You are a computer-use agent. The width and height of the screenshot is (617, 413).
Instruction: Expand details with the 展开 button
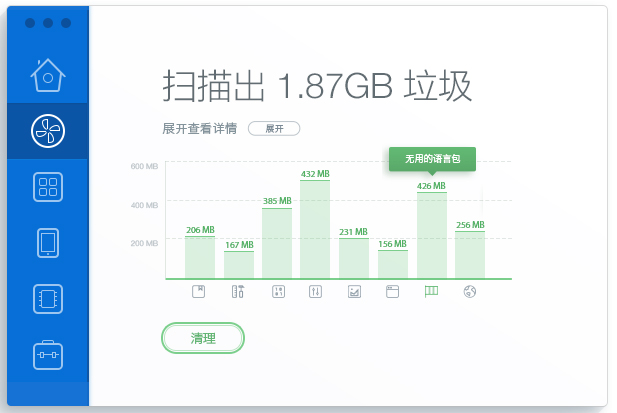274,129
